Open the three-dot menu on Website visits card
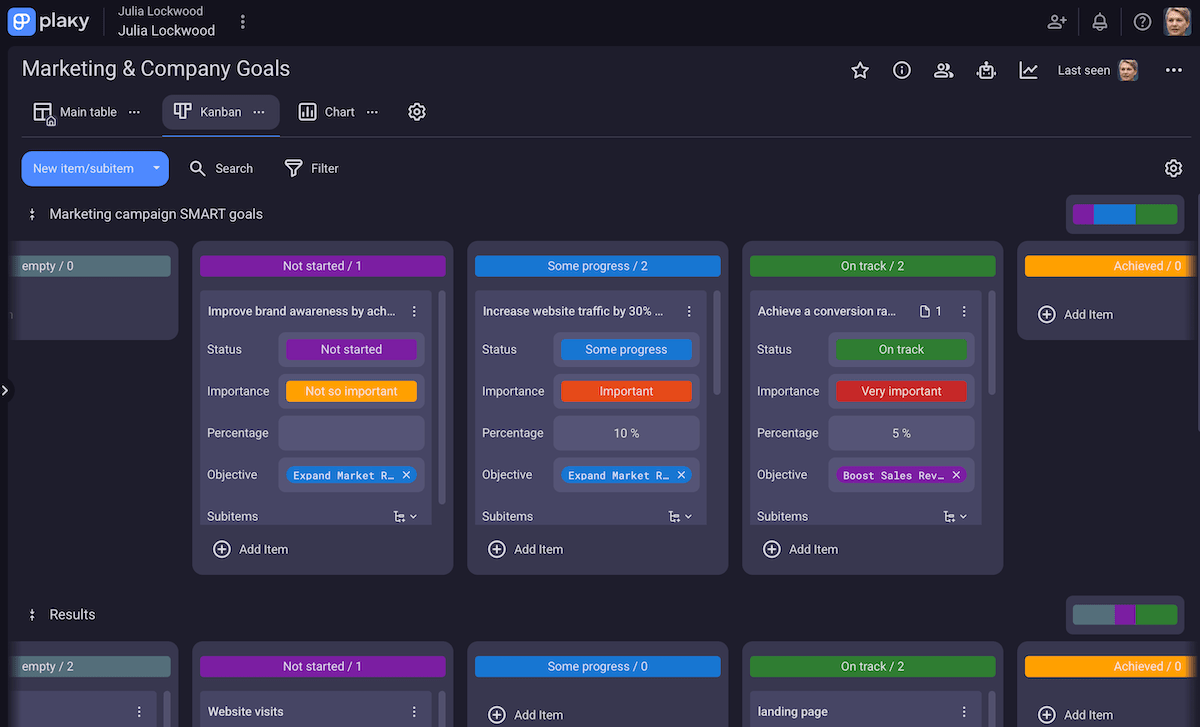This screenshot has height=727, width=1200. pyautogui.click(x=413, y=711)
